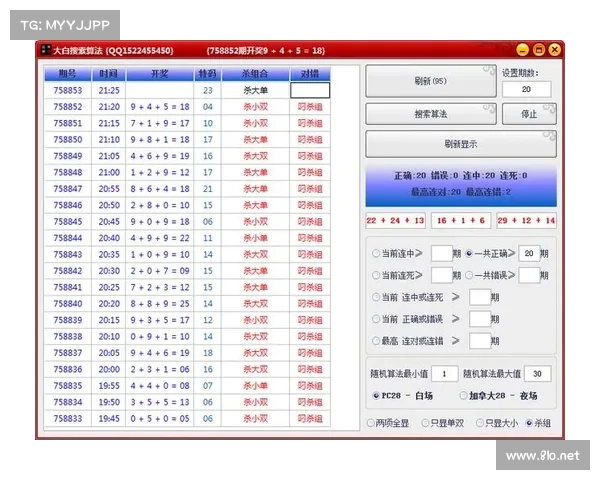This screenshot has height=480, width=600.
Task: Click the statistics panel showing 正确:20
Action: point(461,185)
